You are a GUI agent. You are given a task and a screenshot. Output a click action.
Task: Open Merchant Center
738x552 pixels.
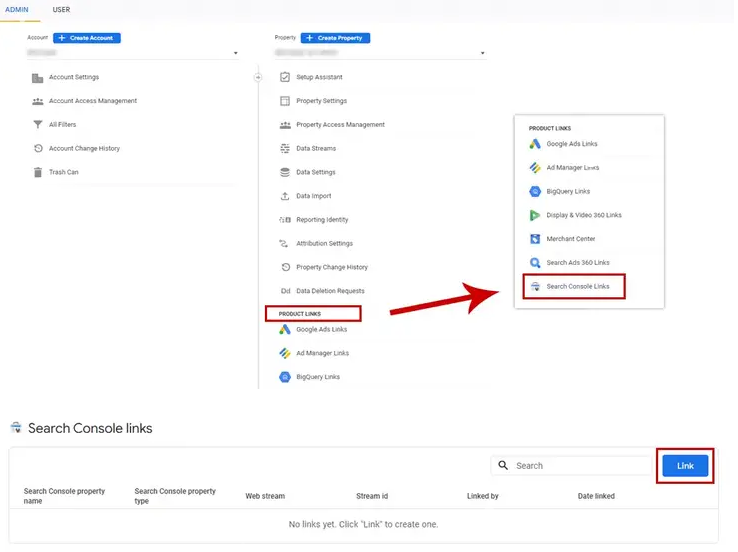point(570,239)
